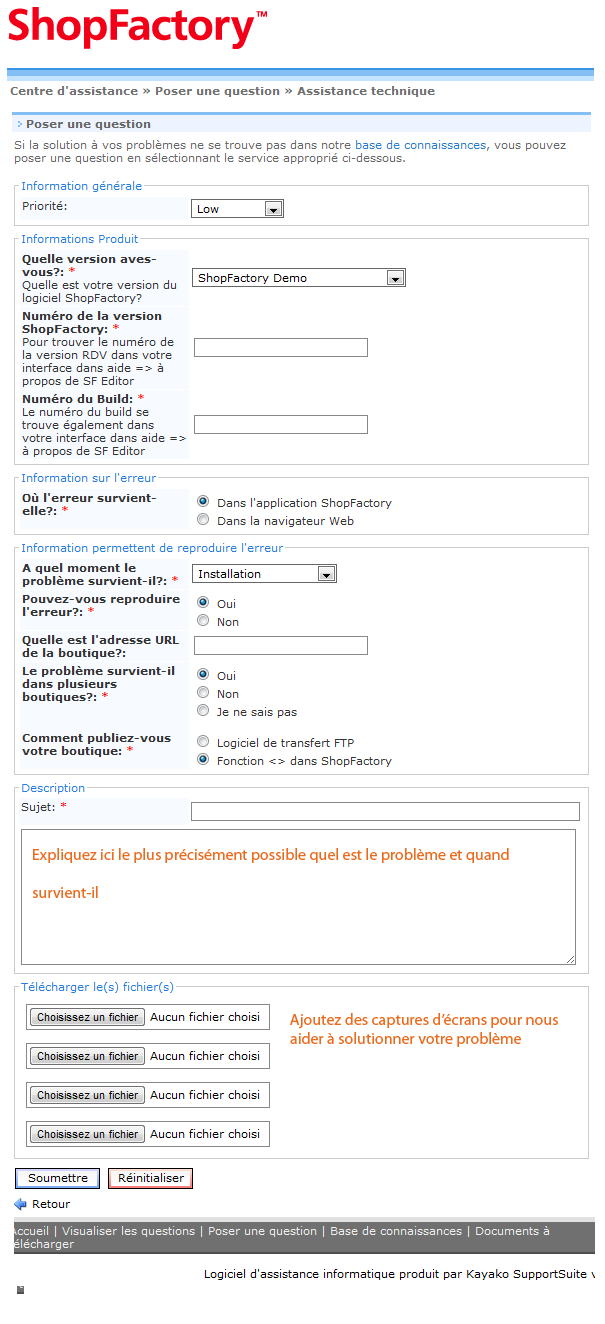Screen dimensions: 605x1324
Task: Select 'Logiciel de transfert FTP' option
Action: pos(203,742)
